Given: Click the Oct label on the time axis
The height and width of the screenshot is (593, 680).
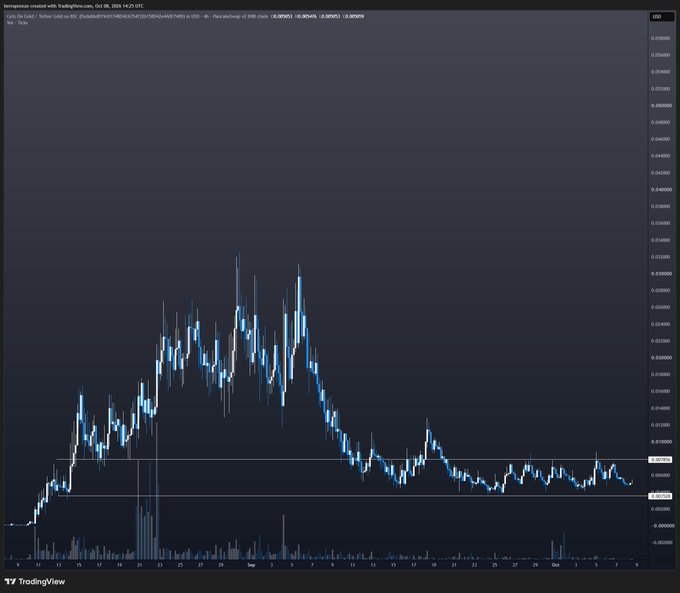Looking at the screenshot, I should click(x=555, y=565).
